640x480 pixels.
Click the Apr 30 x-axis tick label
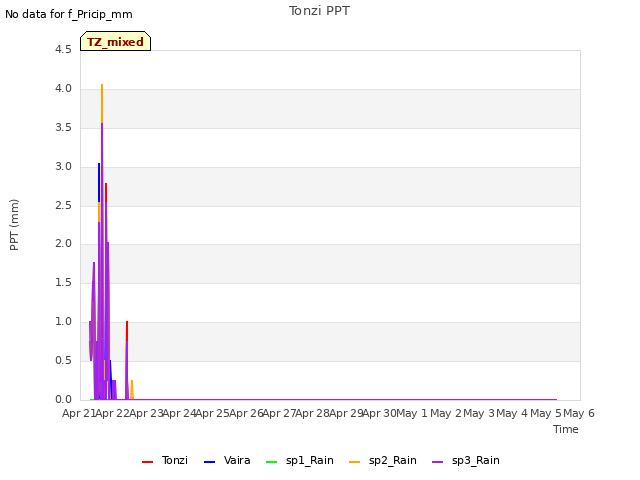tap(379, 413)
